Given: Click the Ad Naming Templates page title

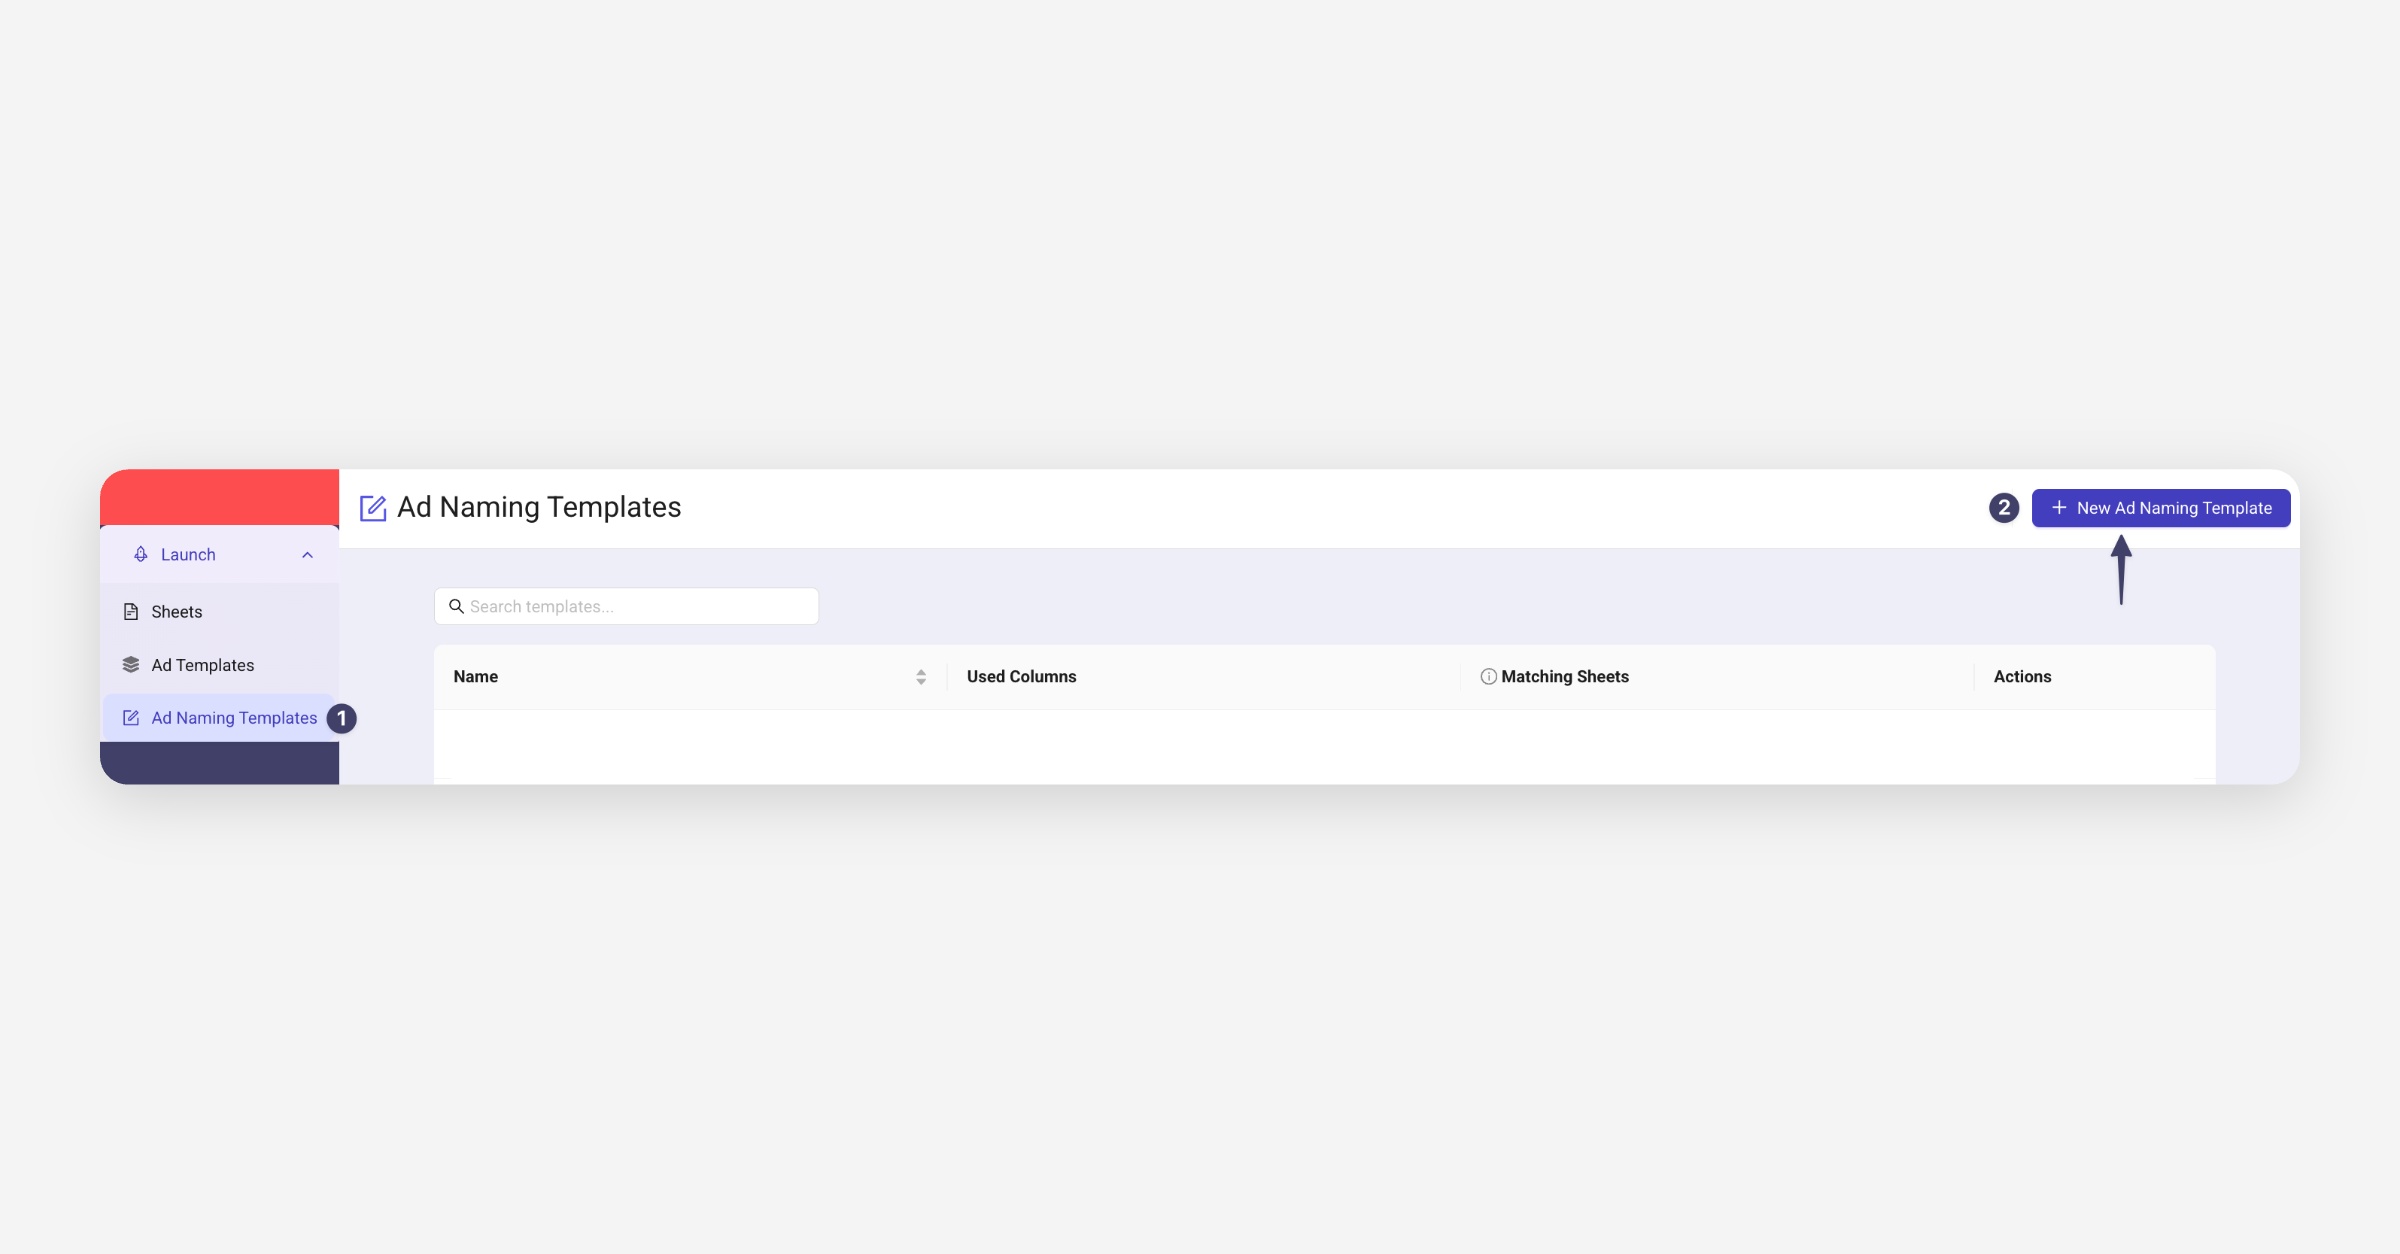Looking at the screenshot, I should click(539, 507).
